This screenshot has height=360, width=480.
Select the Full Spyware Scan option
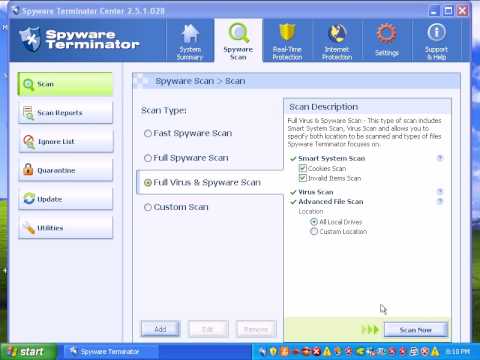[186, 158]
